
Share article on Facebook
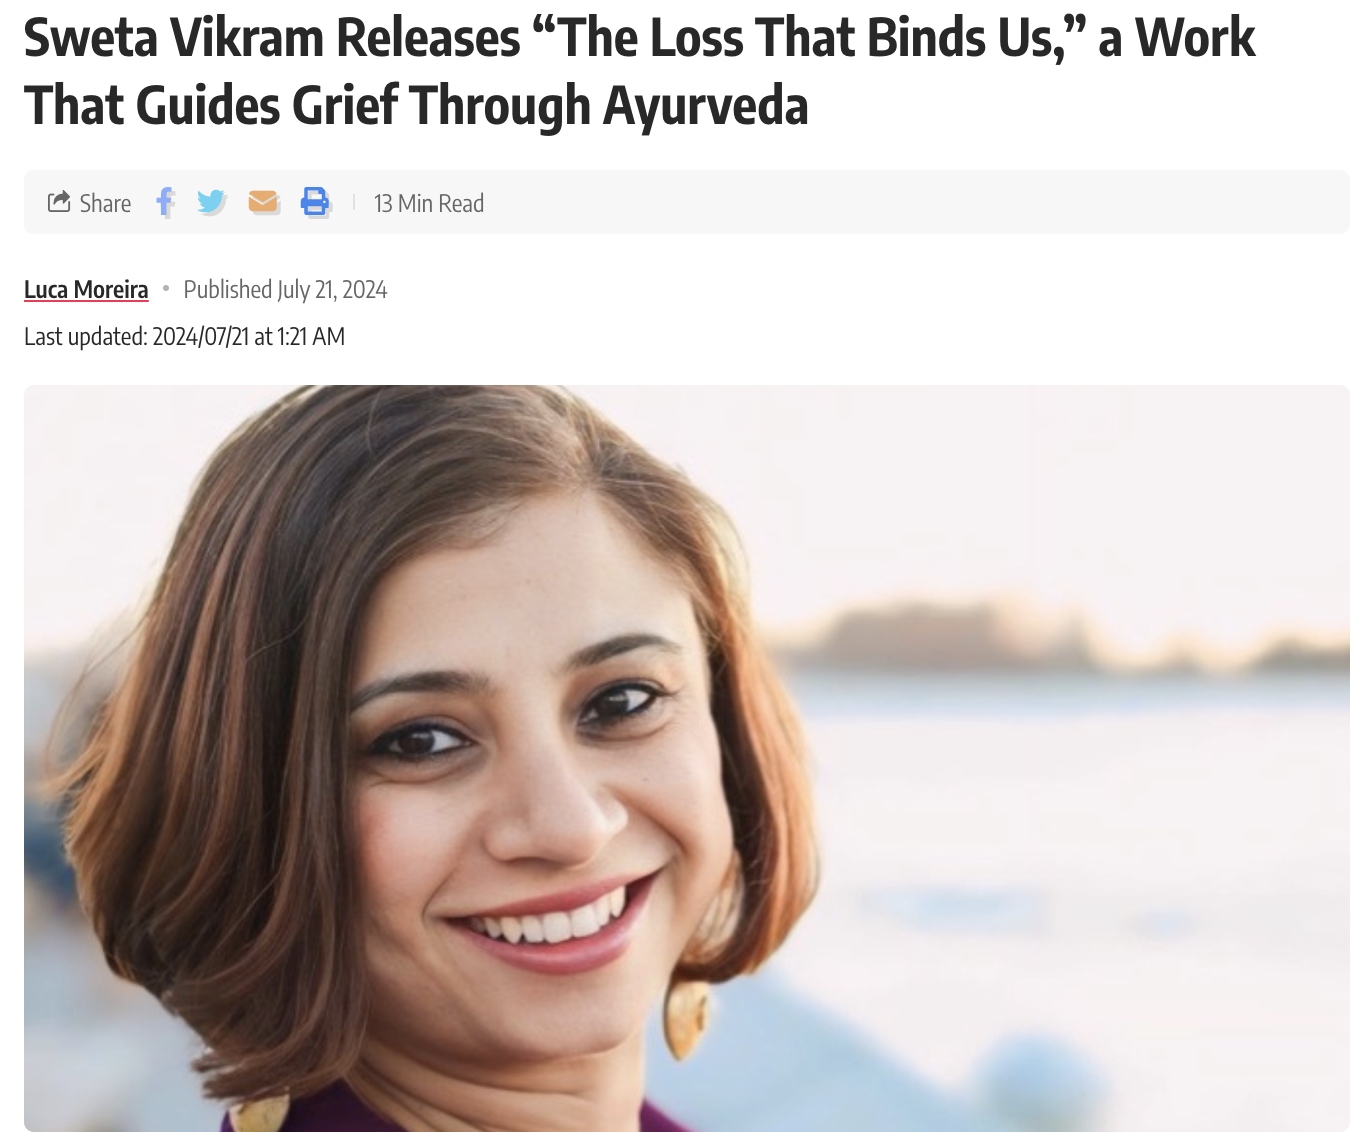pos(165,202)
